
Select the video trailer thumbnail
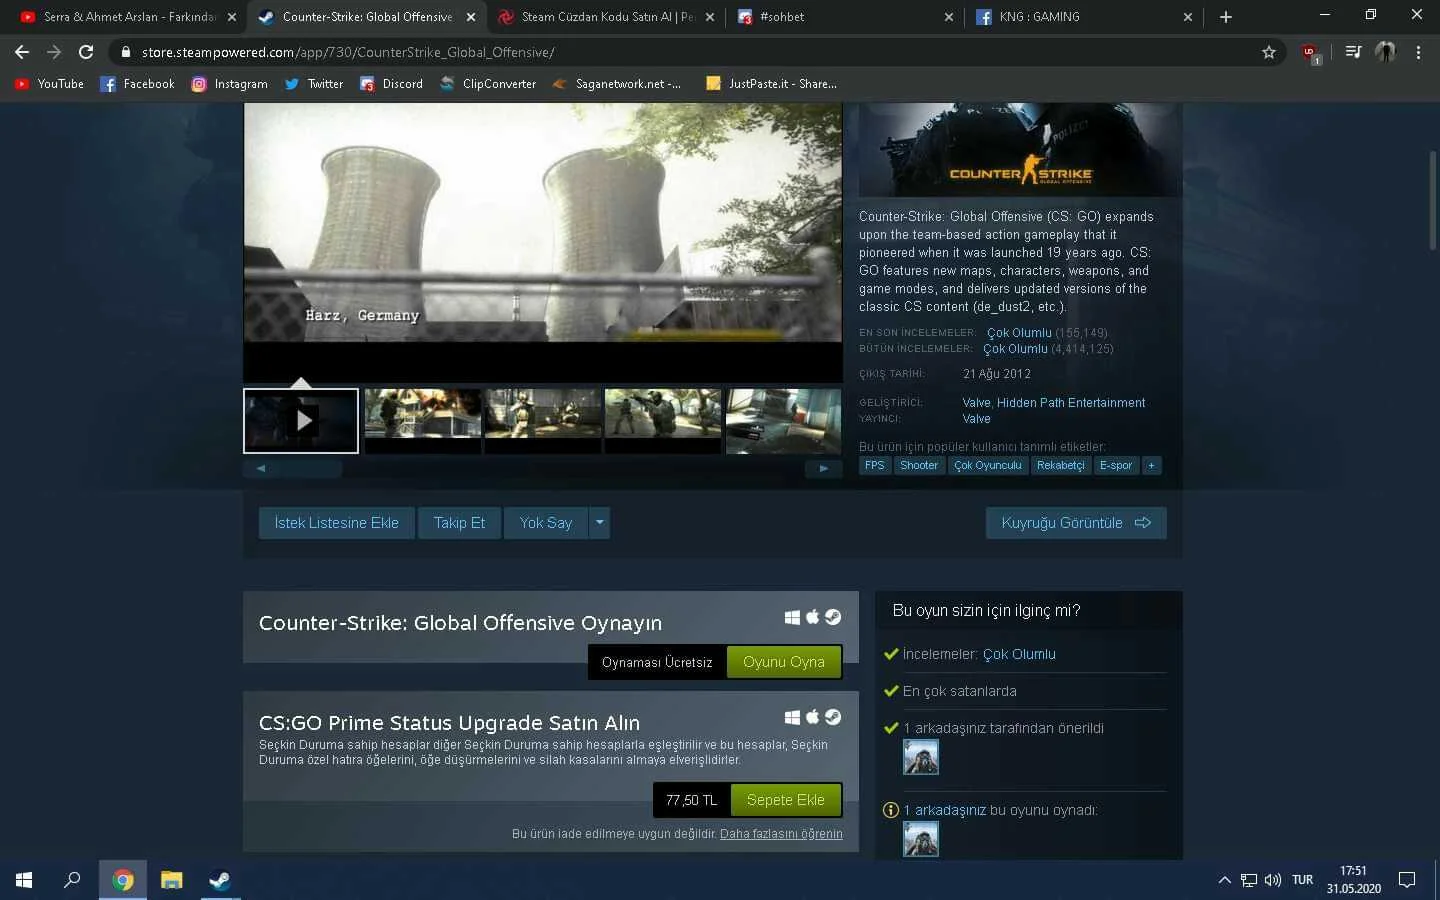(301, 421)
